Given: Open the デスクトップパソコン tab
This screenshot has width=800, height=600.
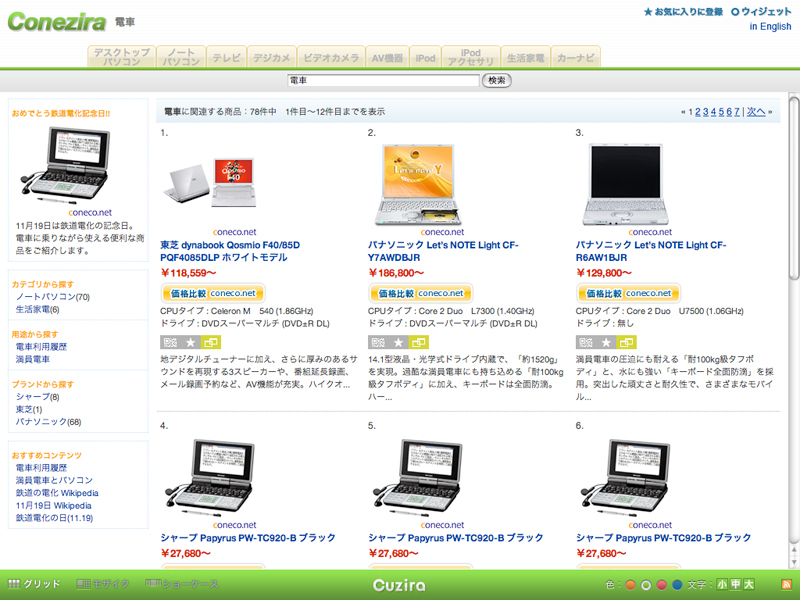Looking at the screenshot, I should tap(121, 57).
